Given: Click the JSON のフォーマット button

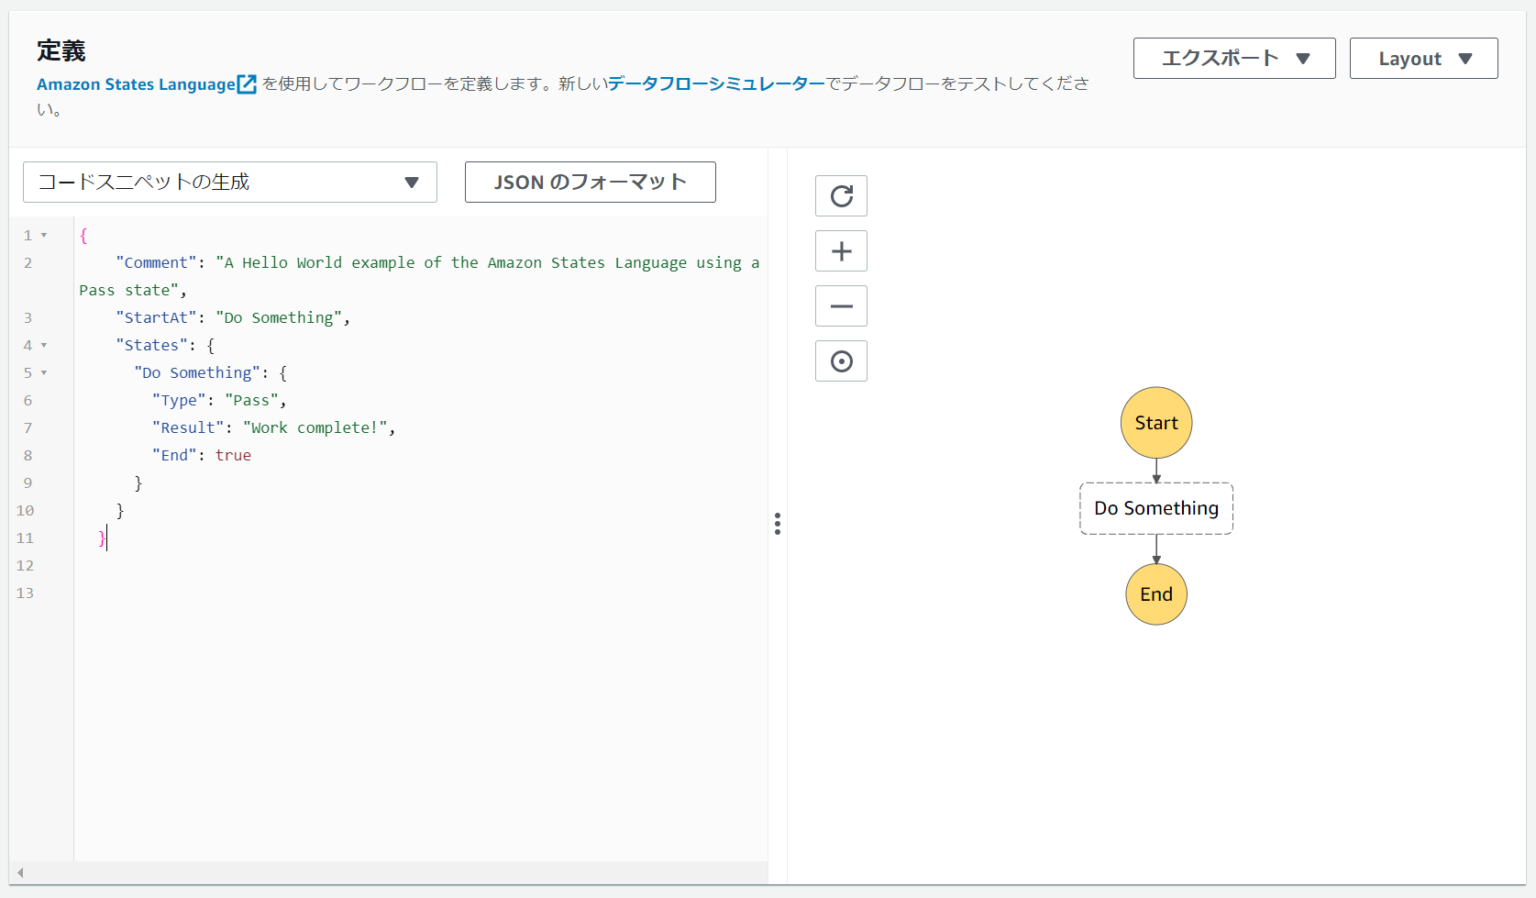Looking at the screenshot, I should [590, 182].
